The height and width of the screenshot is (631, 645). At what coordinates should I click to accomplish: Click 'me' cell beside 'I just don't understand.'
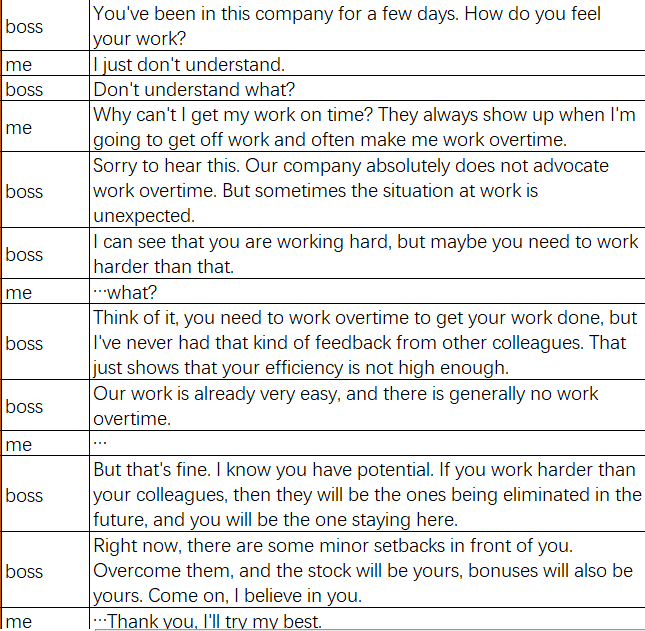[x=45, y=63]
